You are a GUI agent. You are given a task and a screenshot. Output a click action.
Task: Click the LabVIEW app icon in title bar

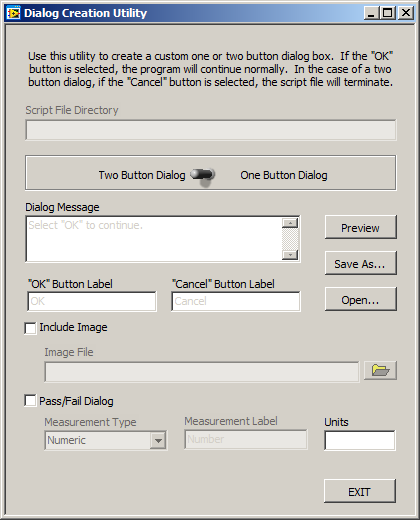click(x=13, y=13)
